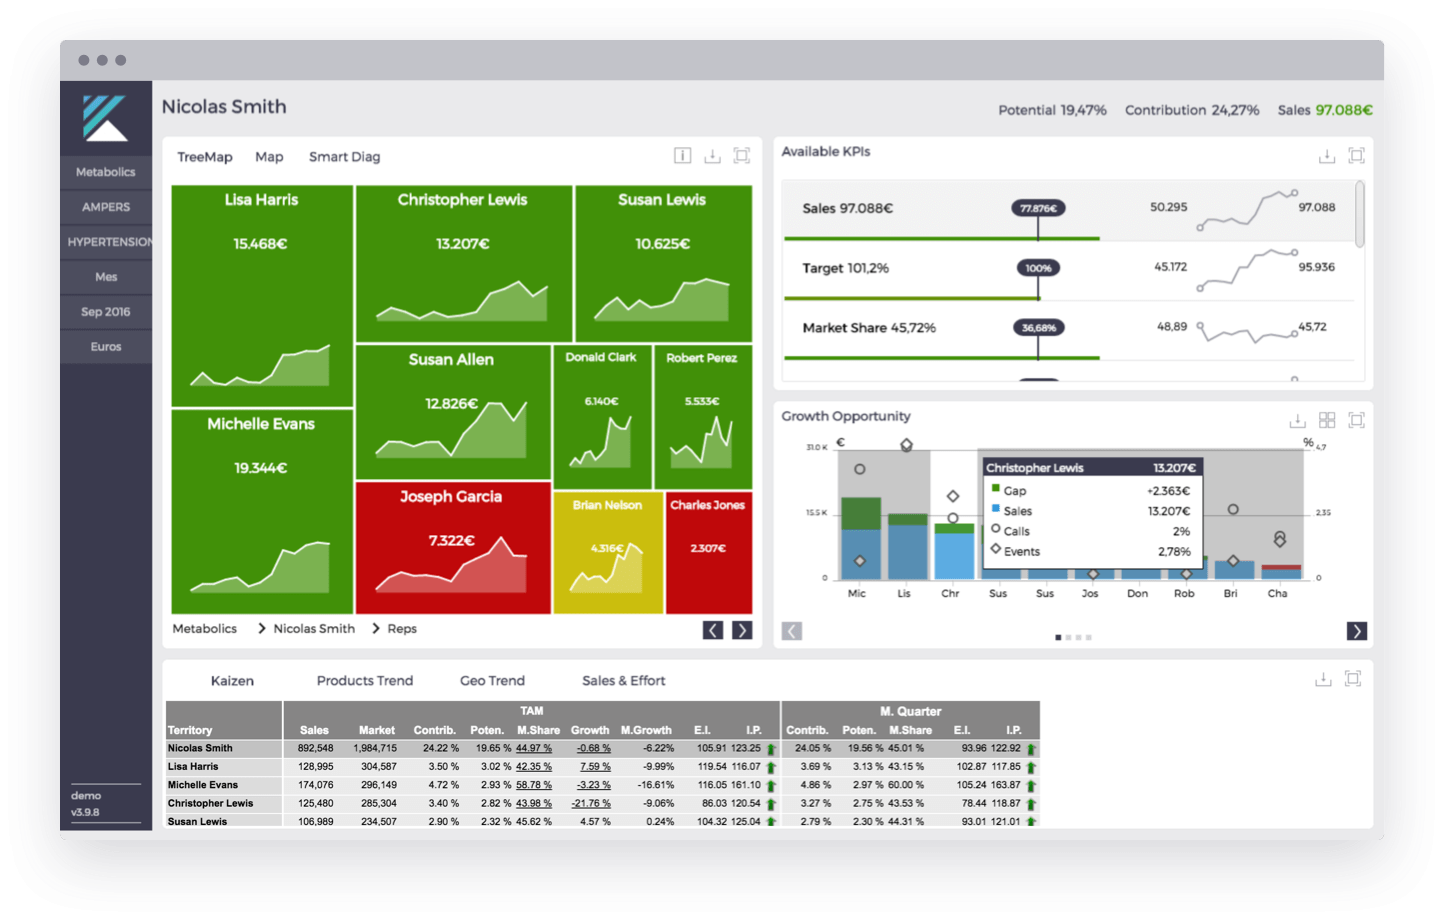Click the next arrow below the treemap
Viewport: 1446px width, 920px height.
pyautogui.click(x=742, y=630)
